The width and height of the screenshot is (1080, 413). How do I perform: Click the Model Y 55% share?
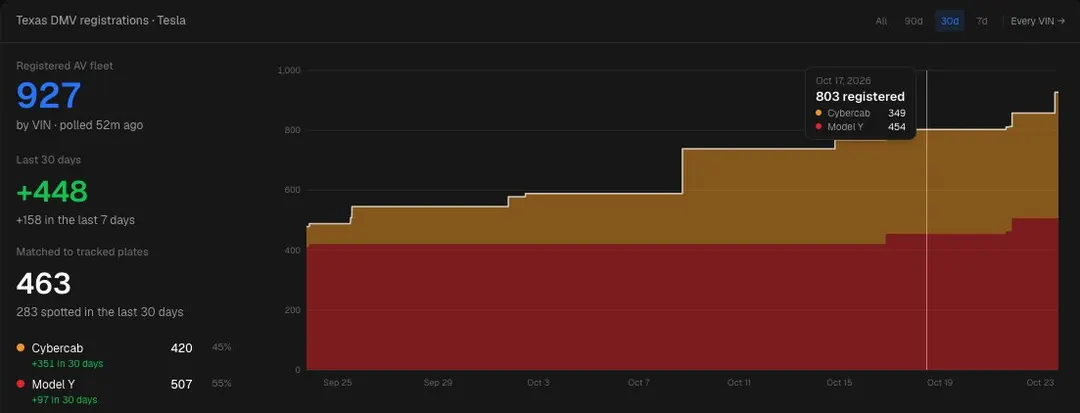222,383
